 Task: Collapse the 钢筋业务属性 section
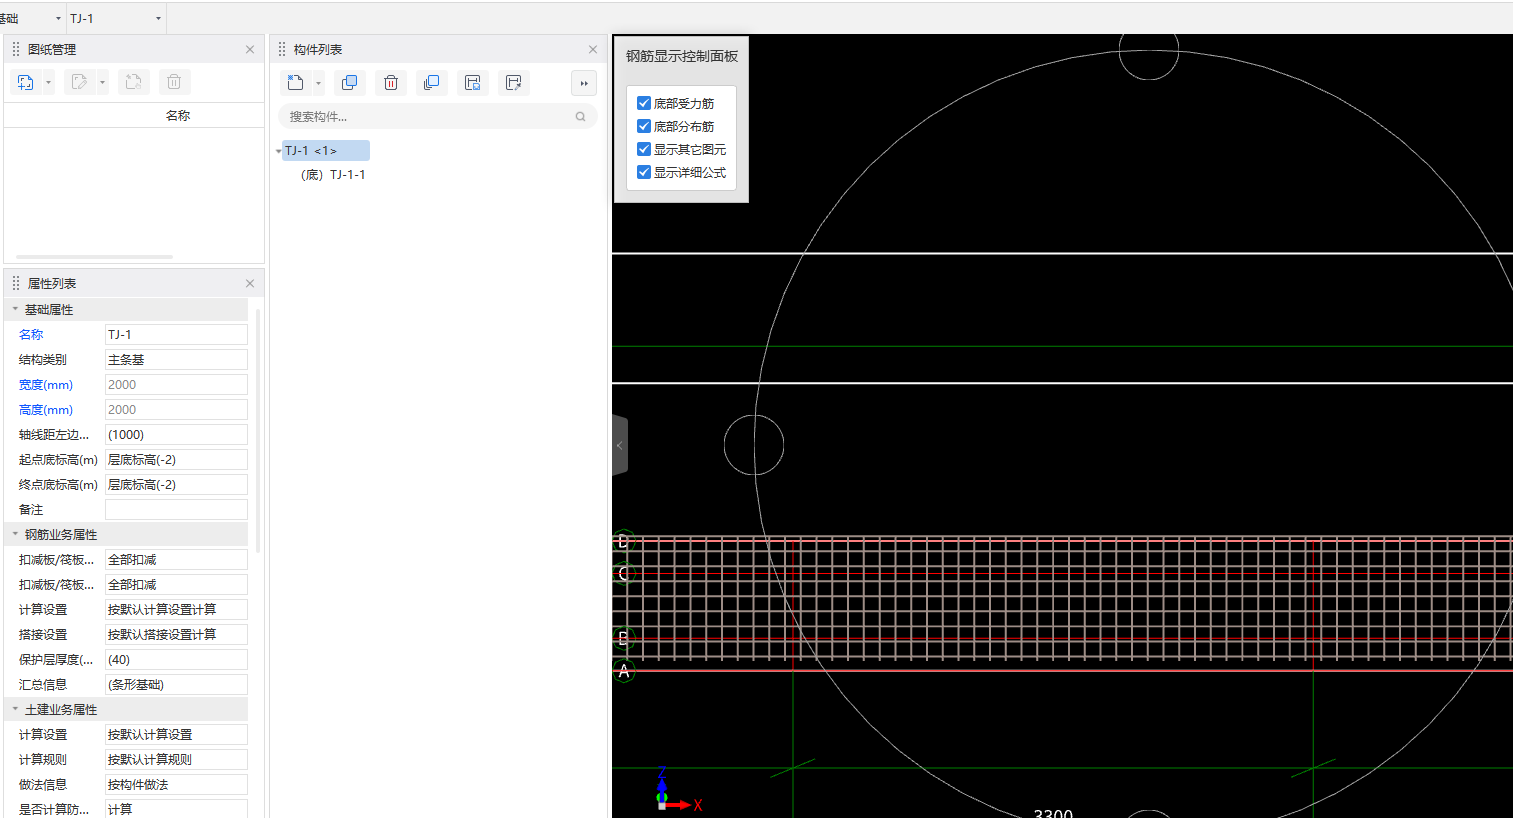point(15,534)
